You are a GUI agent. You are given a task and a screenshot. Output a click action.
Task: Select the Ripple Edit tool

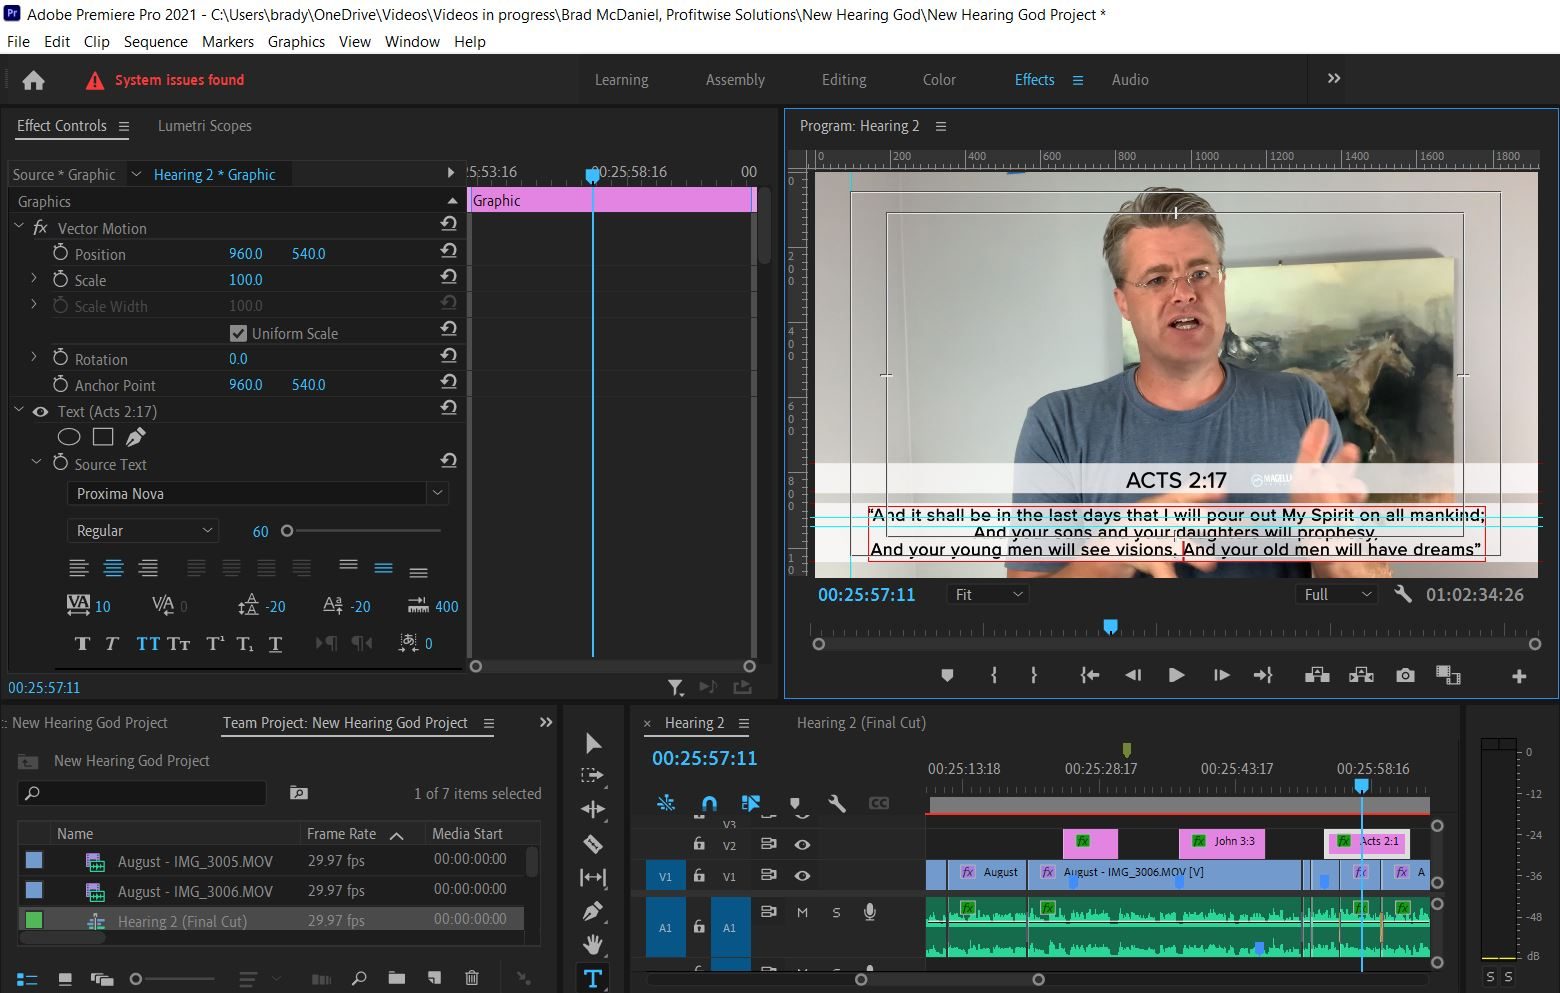tap(593, 809)
